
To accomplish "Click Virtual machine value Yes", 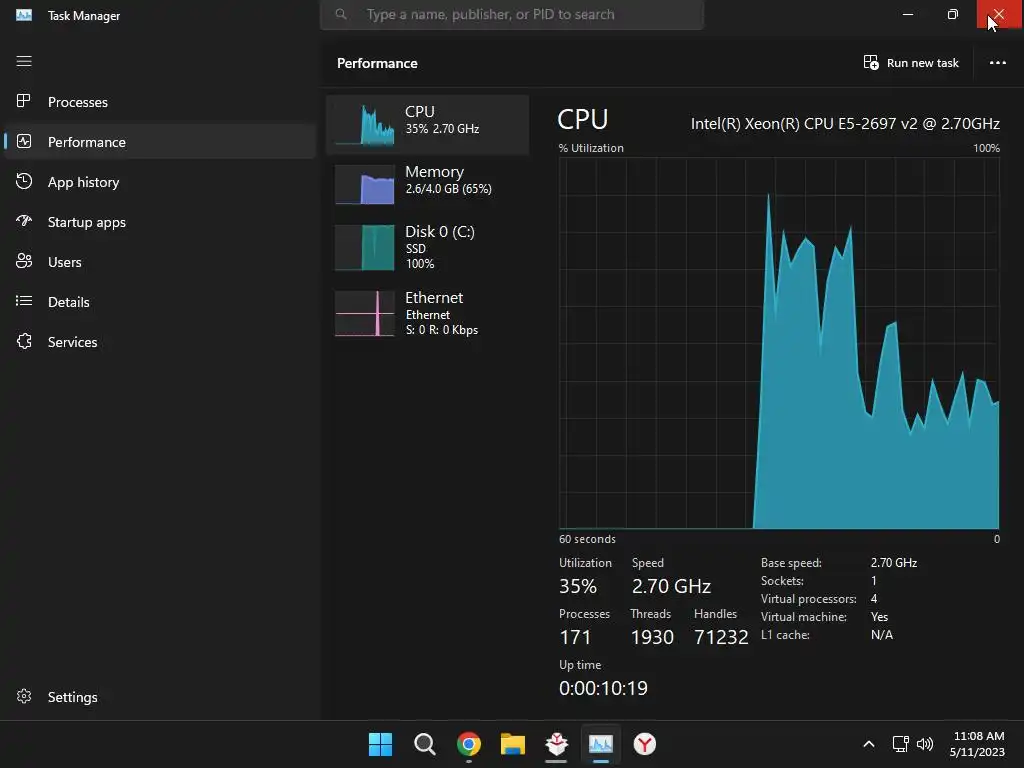I will point(879,616).
